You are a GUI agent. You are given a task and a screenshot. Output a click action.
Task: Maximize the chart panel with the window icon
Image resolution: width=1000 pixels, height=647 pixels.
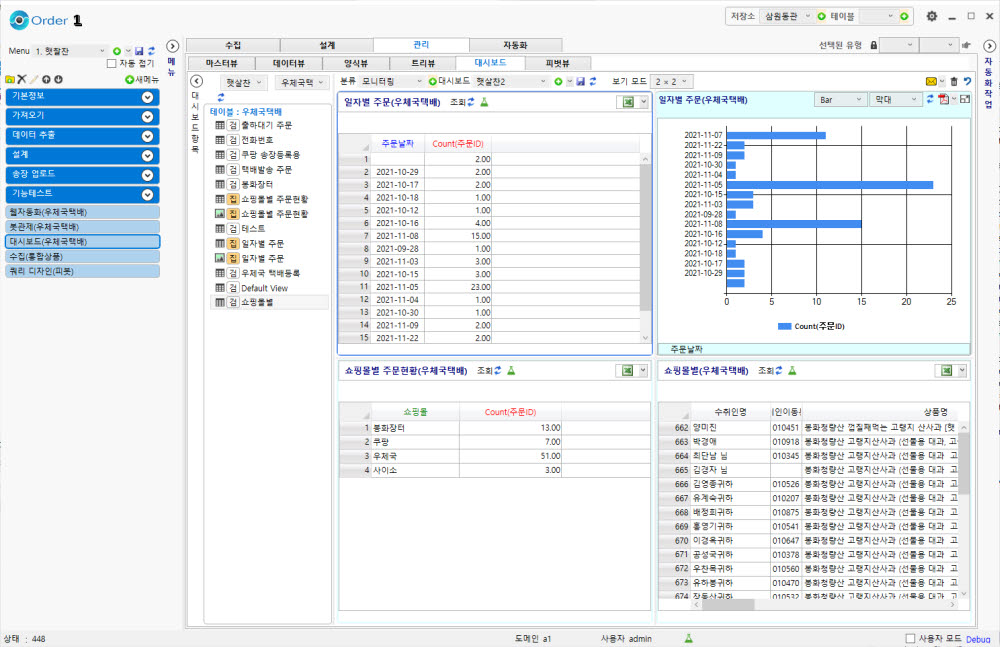(965, 100)
